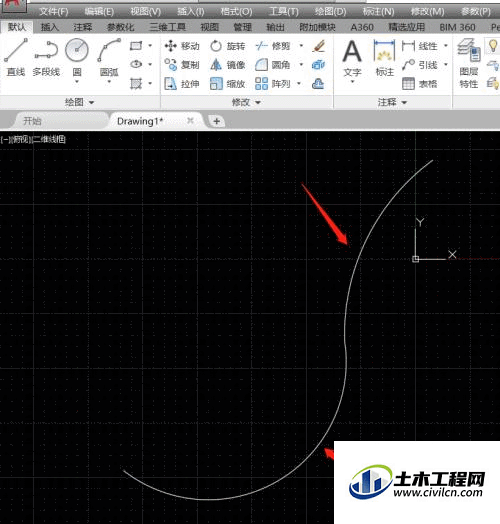Click the Mirror (镜像) tool
This screenshot has height=524, width=500.
(x=228, y=64)
